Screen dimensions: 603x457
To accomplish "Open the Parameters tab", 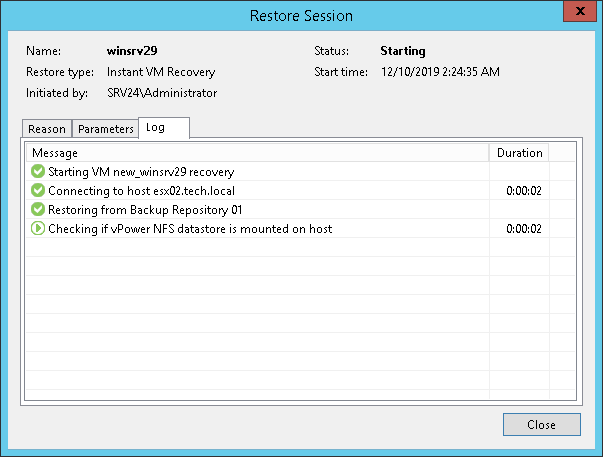I will pyautogui.click(x=105, y=129).
